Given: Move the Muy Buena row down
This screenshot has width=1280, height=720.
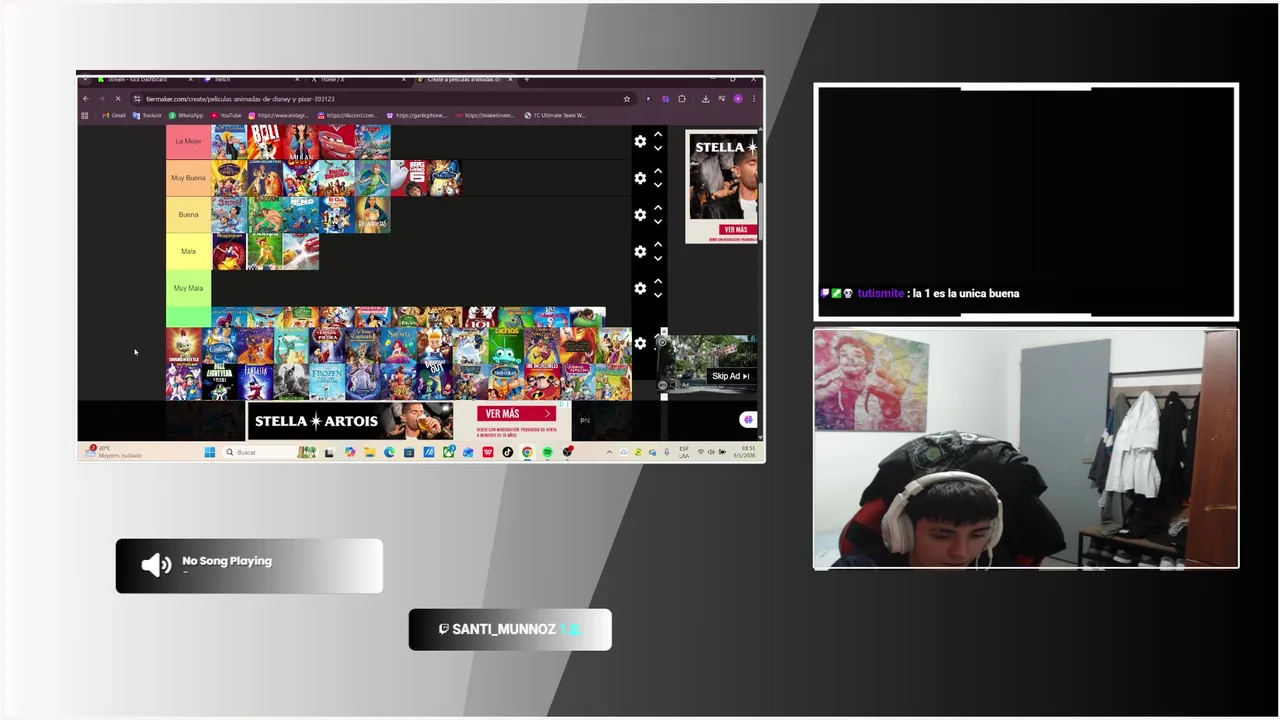Looking at the screenshot, I should (x=658, y=185).
